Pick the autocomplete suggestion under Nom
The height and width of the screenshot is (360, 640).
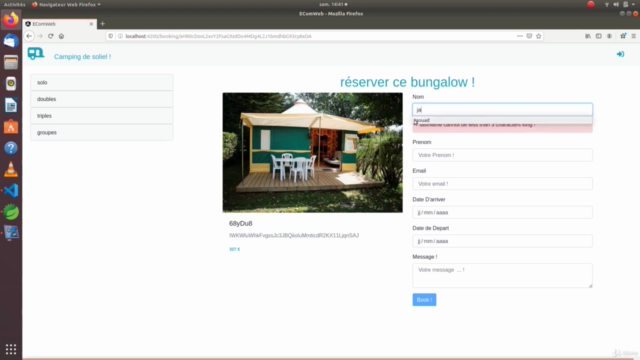tap(502, 120)
